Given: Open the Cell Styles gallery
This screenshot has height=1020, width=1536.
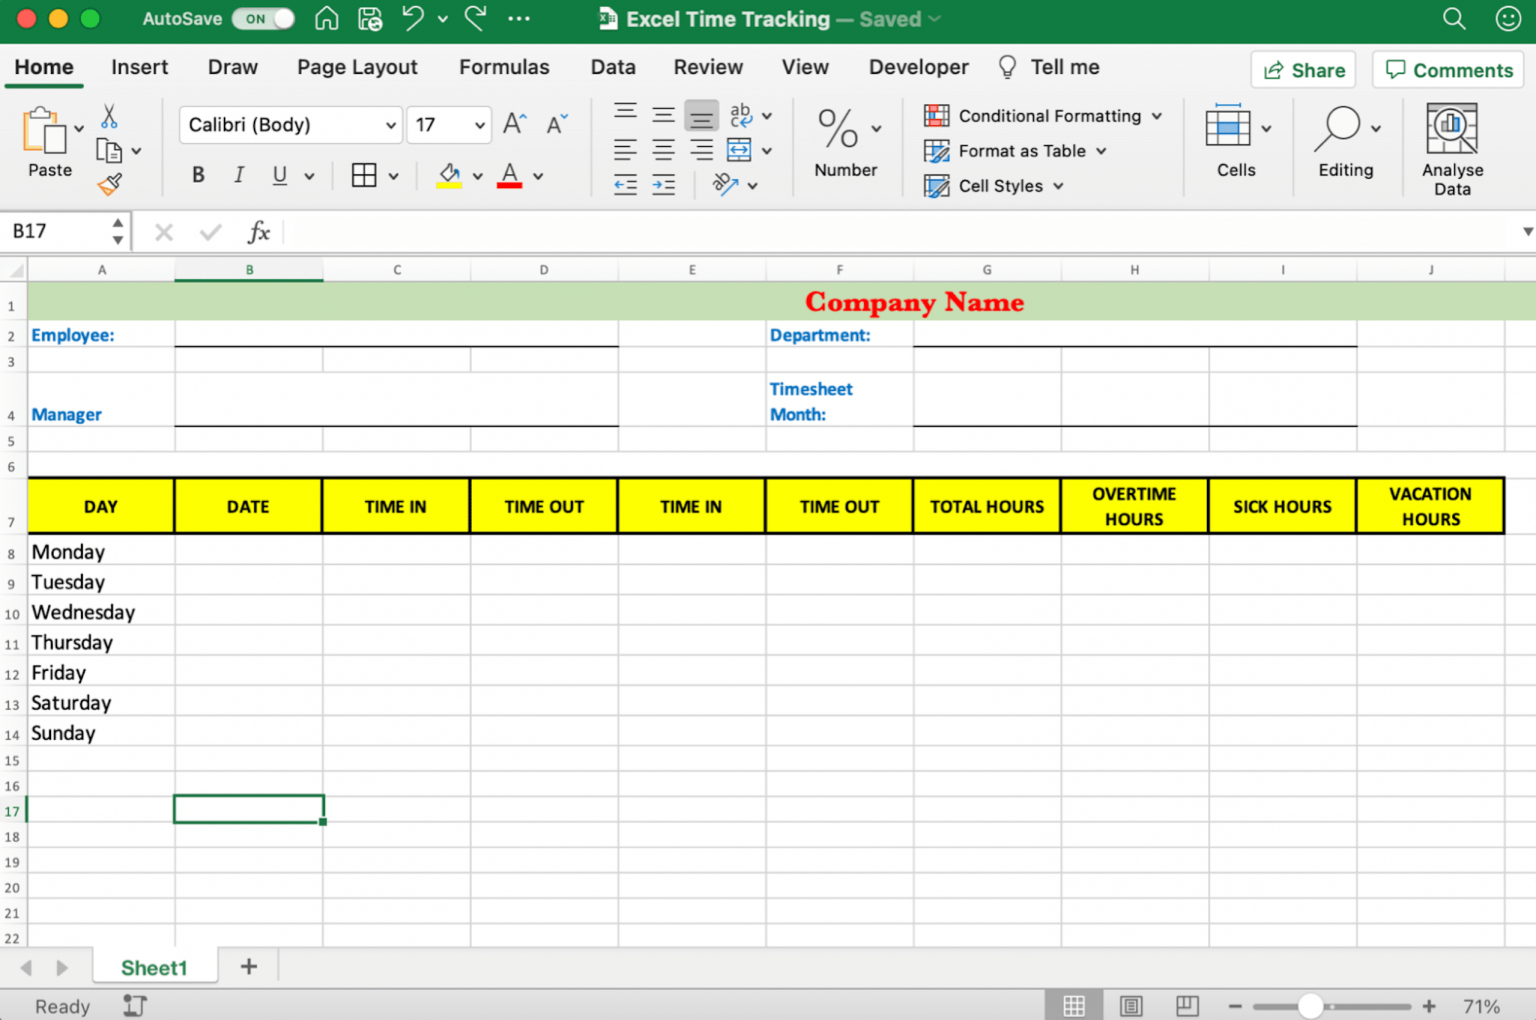Looking at the screenshot, I should click(x=993, y=186).
